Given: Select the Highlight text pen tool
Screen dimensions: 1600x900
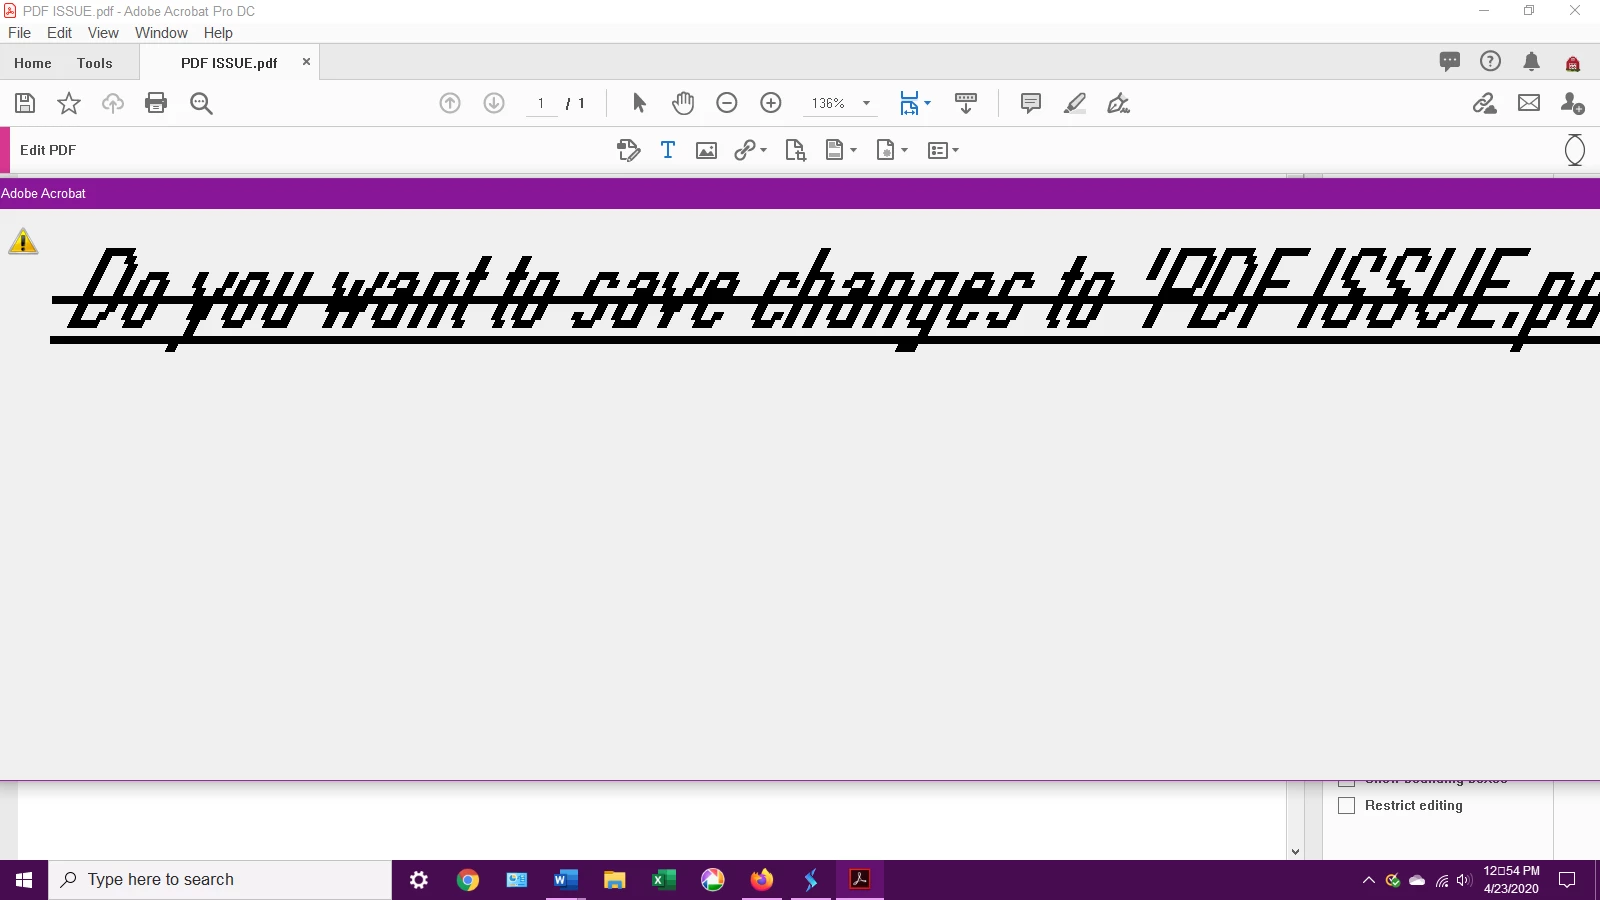Looking at the screenshot, I should coord(1075,103).
